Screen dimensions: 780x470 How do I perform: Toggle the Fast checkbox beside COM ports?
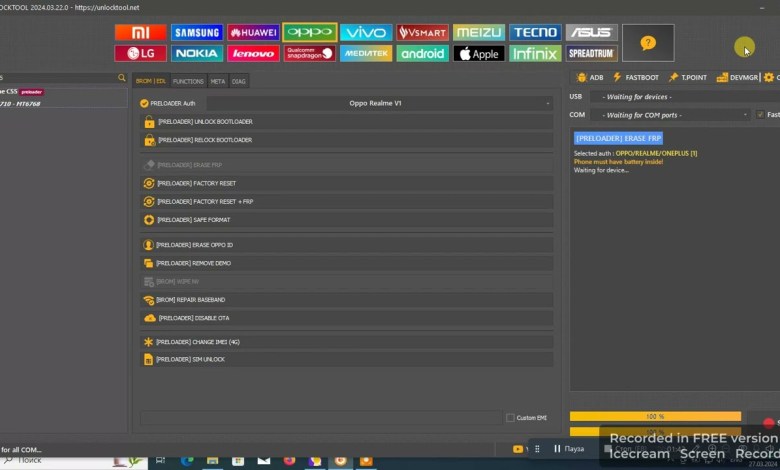[x=760, y=115]
